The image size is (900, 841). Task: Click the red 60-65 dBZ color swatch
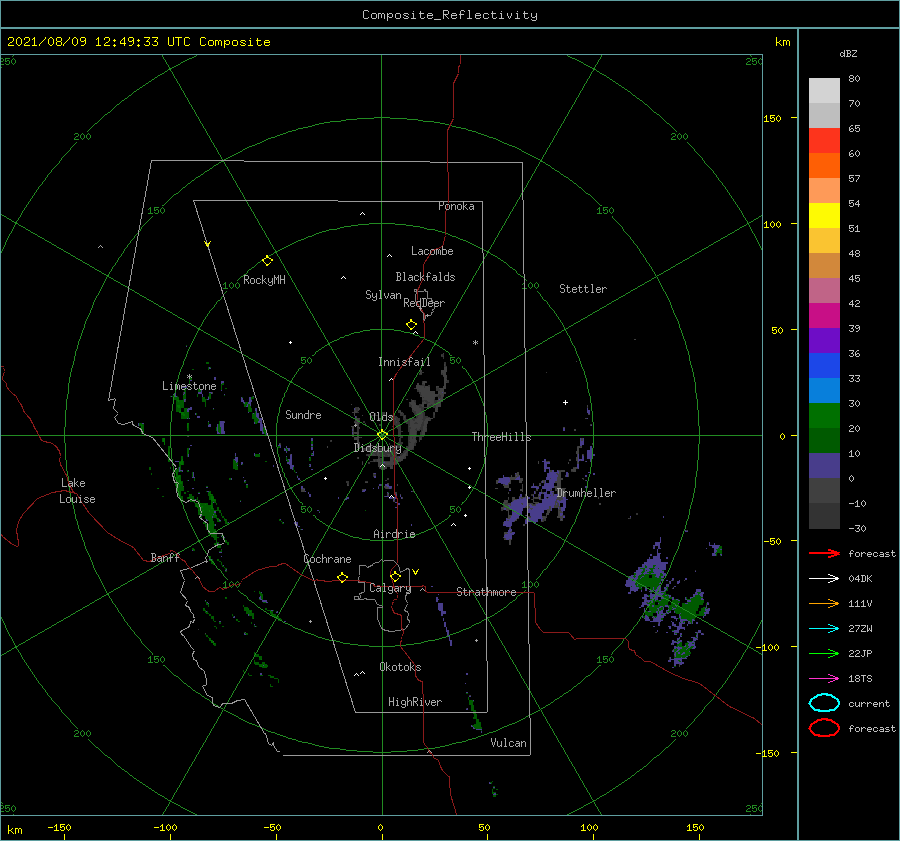(824, 141)
